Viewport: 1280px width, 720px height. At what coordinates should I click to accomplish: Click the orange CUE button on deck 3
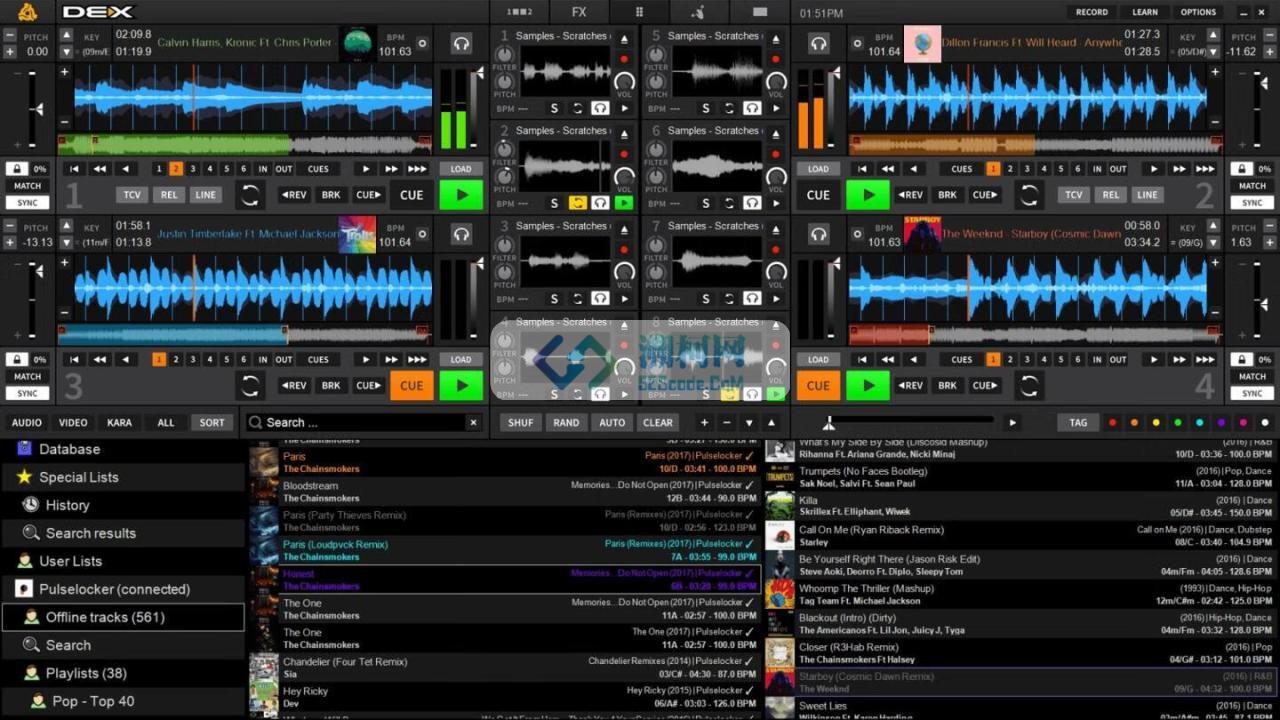(412, 385)
